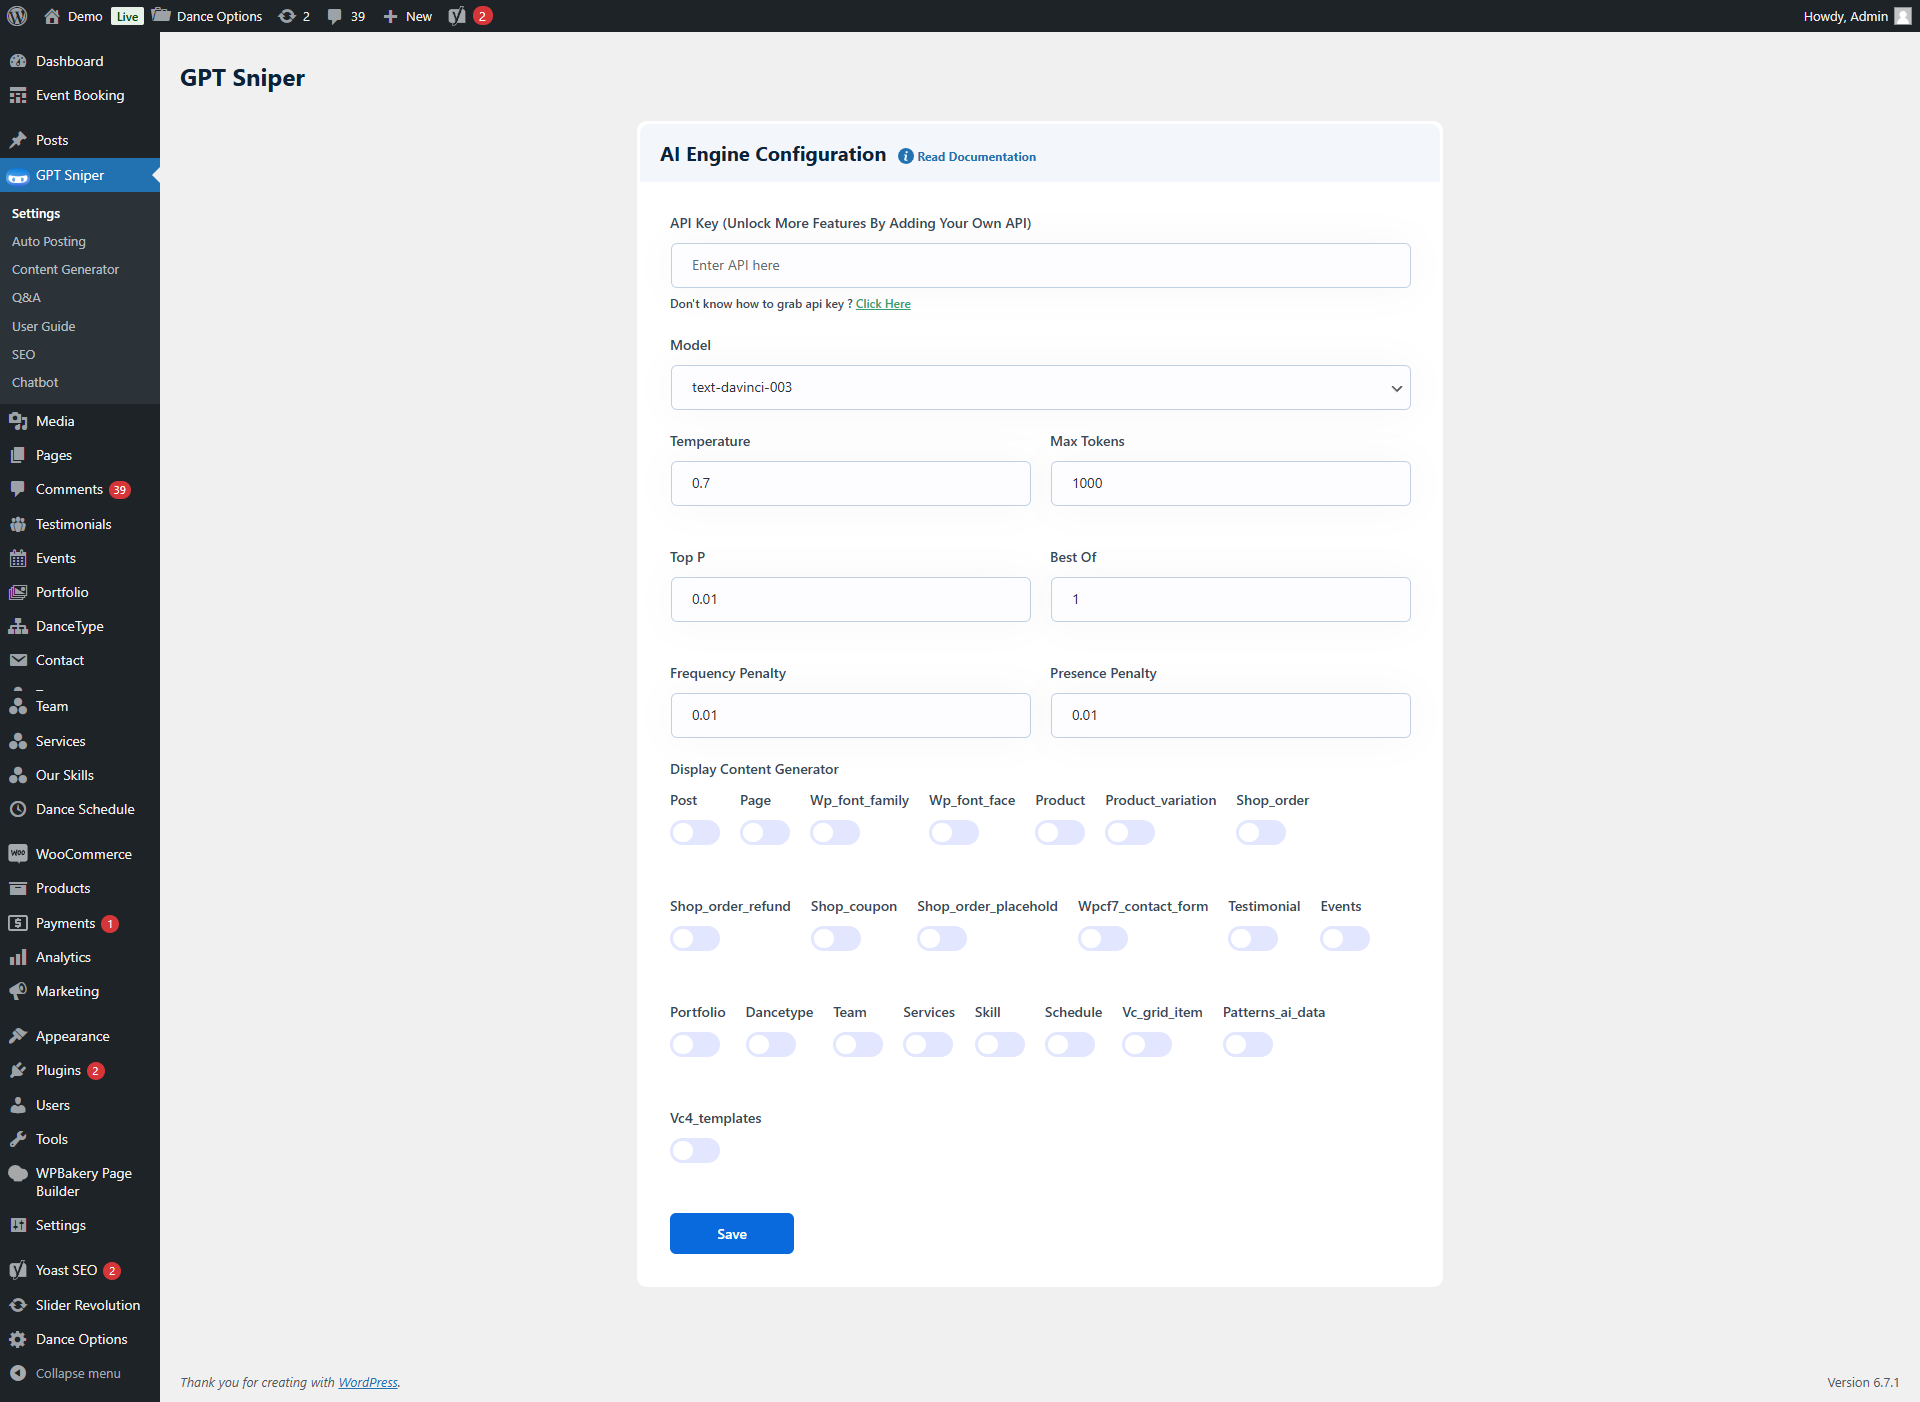Enable the Shop_order toggle switch
The image size is (1920, 1402).
pyautogui.click(x=1261, y=832)
